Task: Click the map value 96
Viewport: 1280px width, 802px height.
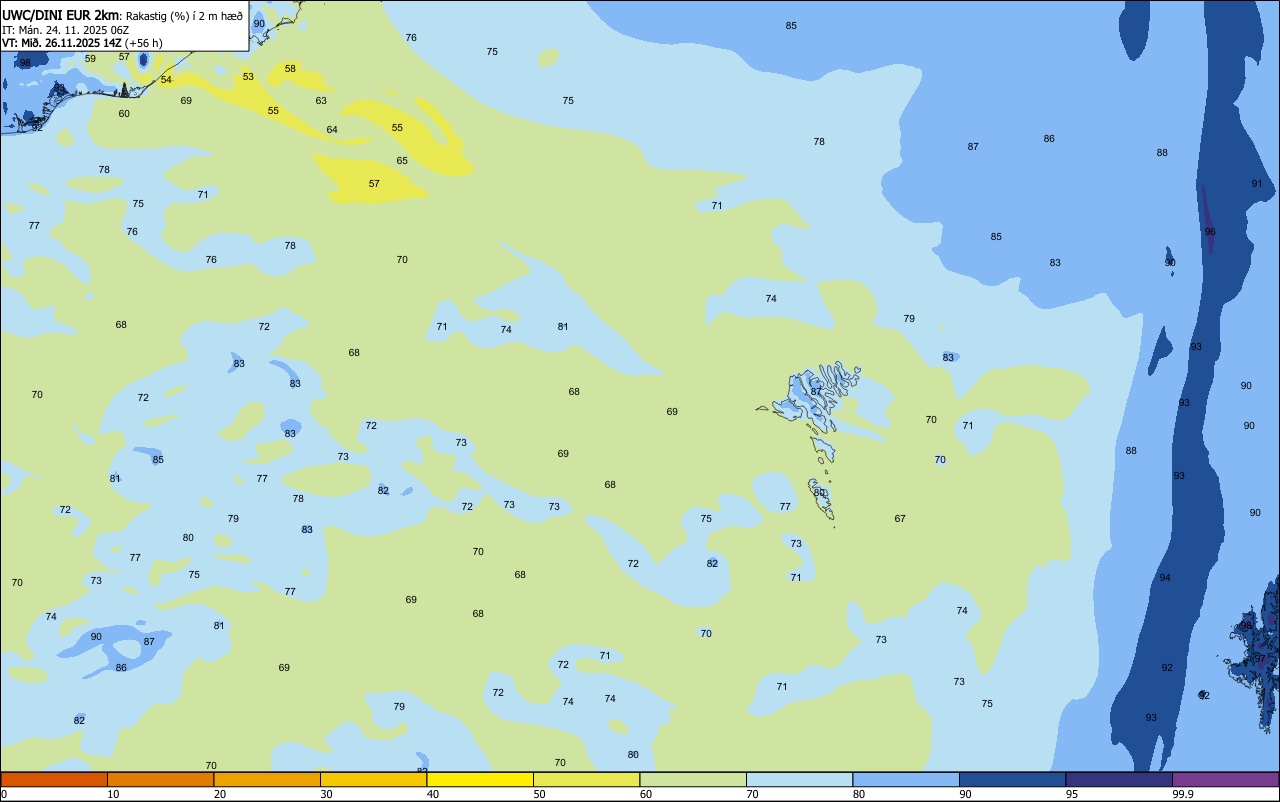Action: (1210, 232)
